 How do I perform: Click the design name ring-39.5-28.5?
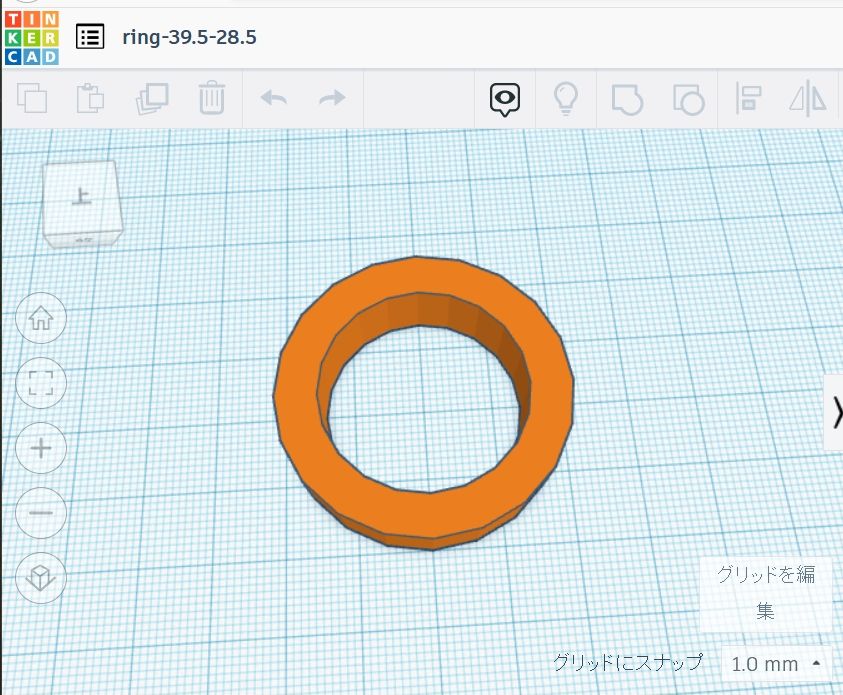(x=189, y=38)
